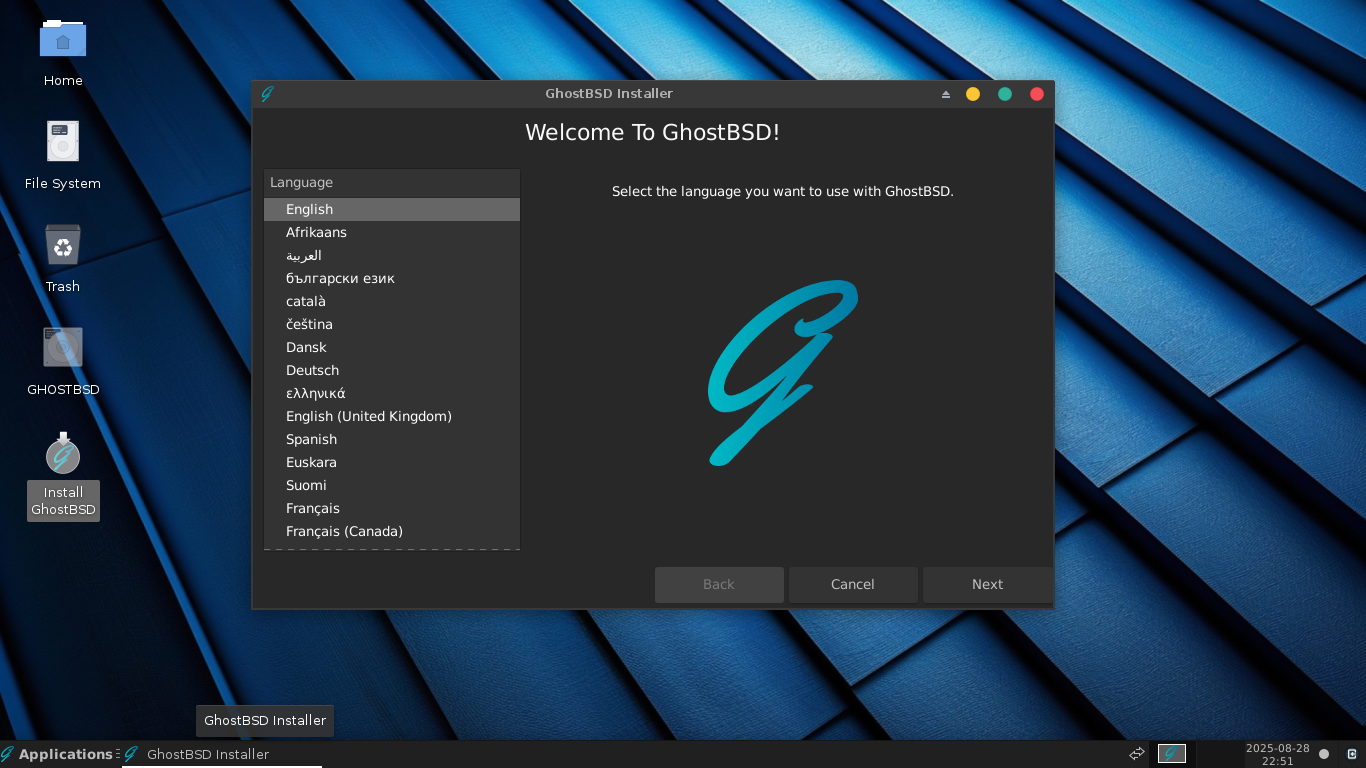Screen dimensions: 1366x768
Task: Choose български език in the language list
Action: click(392, 278)
